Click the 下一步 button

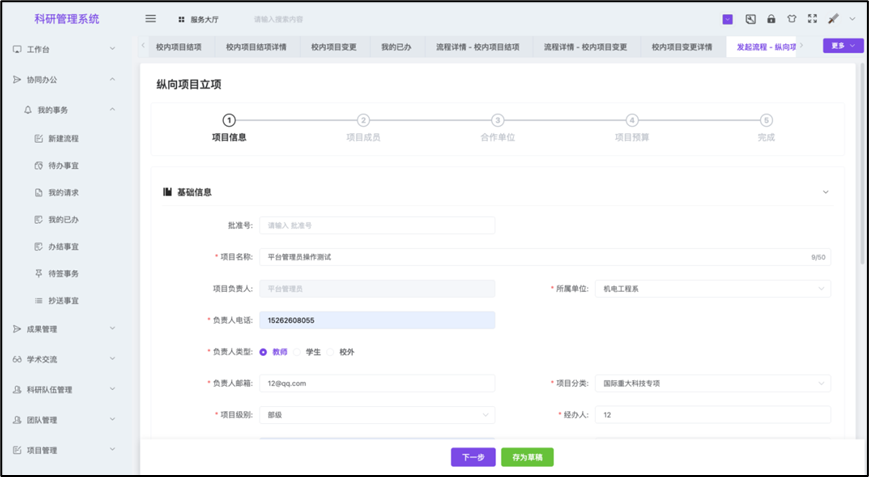(473, 457)
